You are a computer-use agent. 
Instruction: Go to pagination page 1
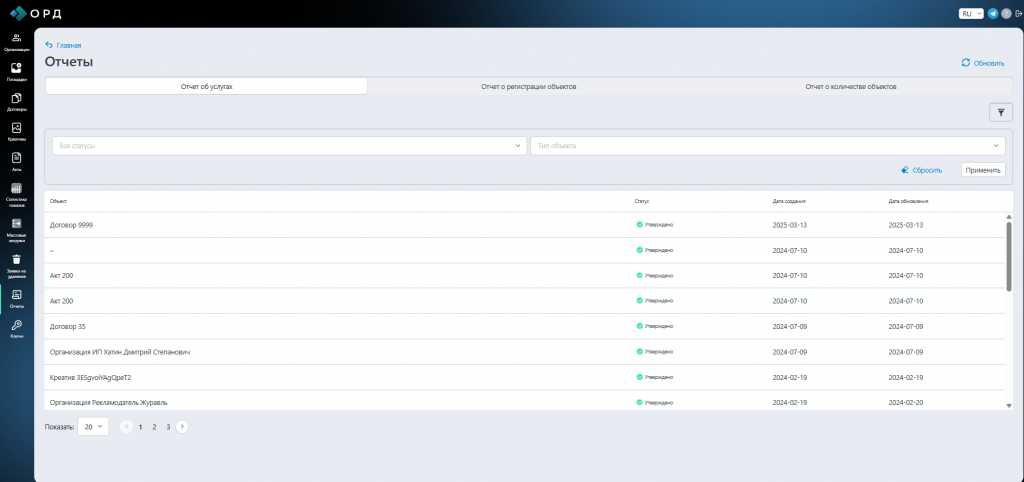point(140,426)
